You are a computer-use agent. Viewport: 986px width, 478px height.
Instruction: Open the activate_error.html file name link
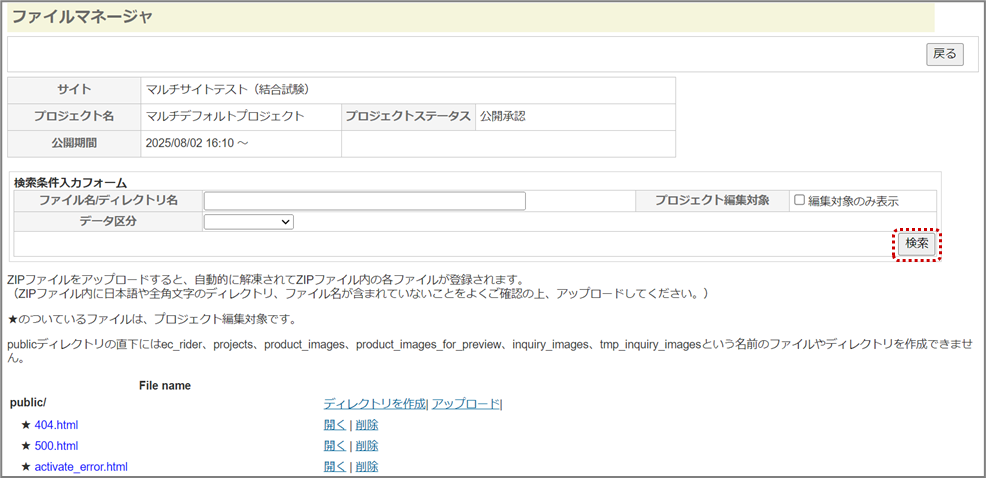[x=81, y=467]
